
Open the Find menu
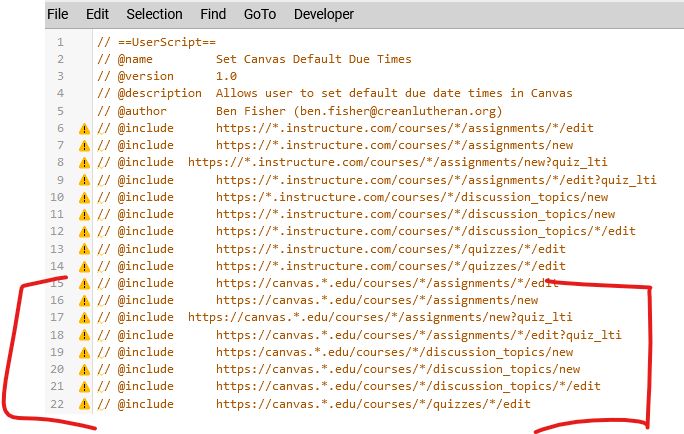point(213,14)
